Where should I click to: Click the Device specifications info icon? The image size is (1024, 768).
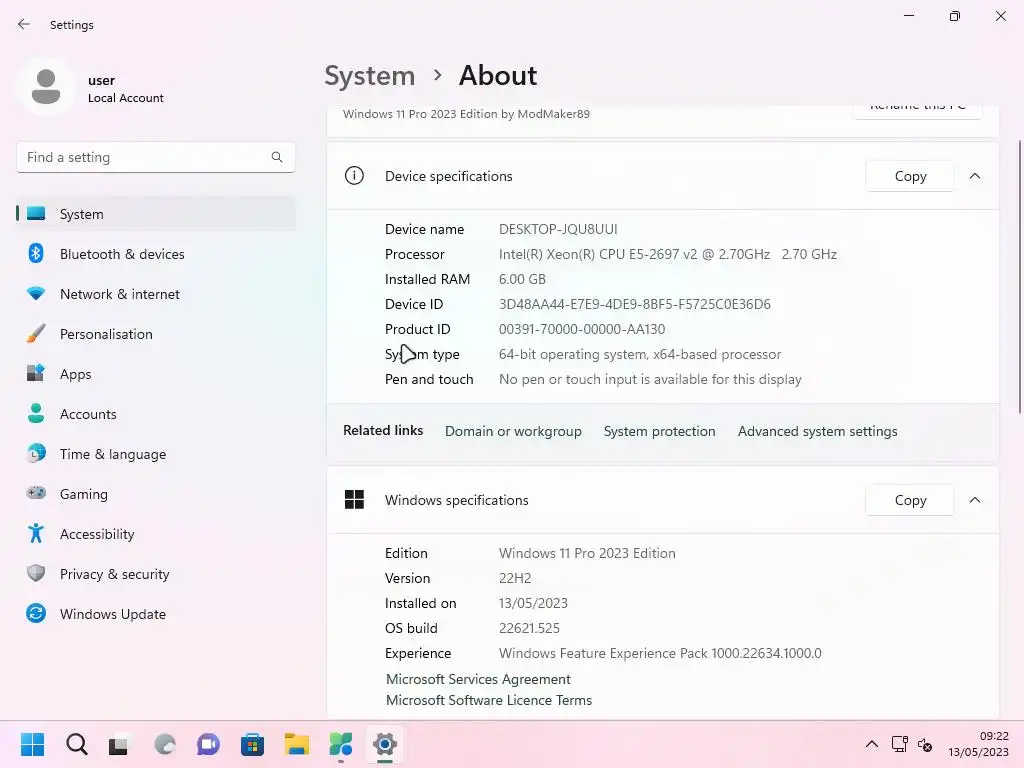(354, 176)
